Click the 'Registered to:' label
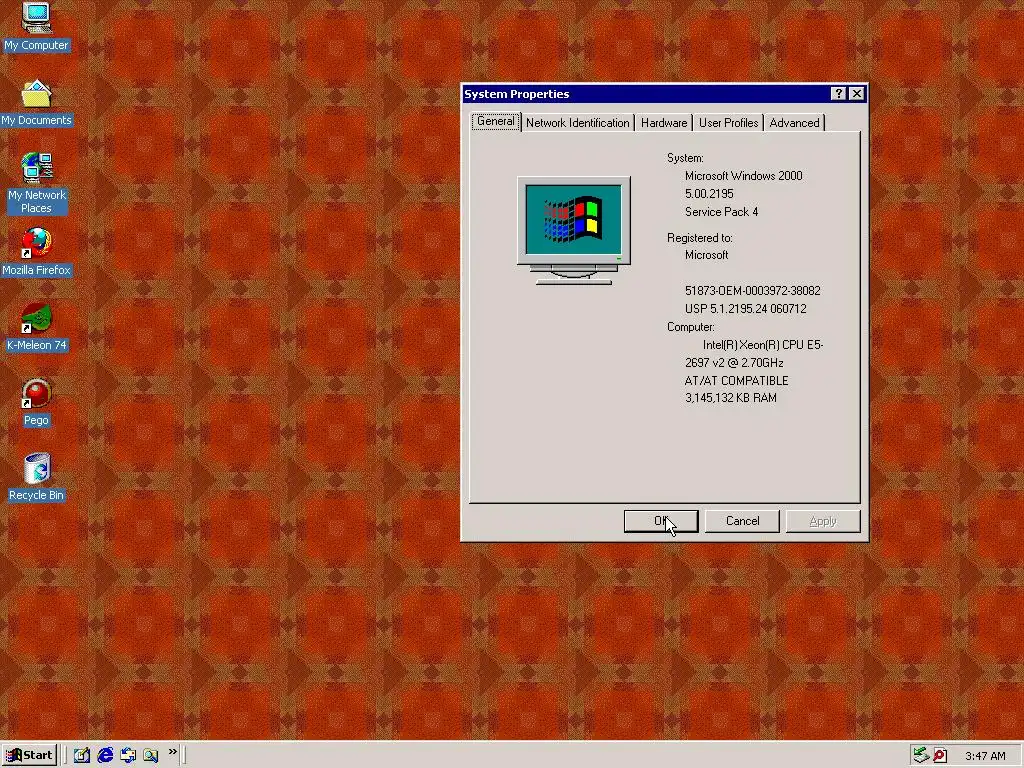The image size is (1024, 768). [x=699, y=238]
